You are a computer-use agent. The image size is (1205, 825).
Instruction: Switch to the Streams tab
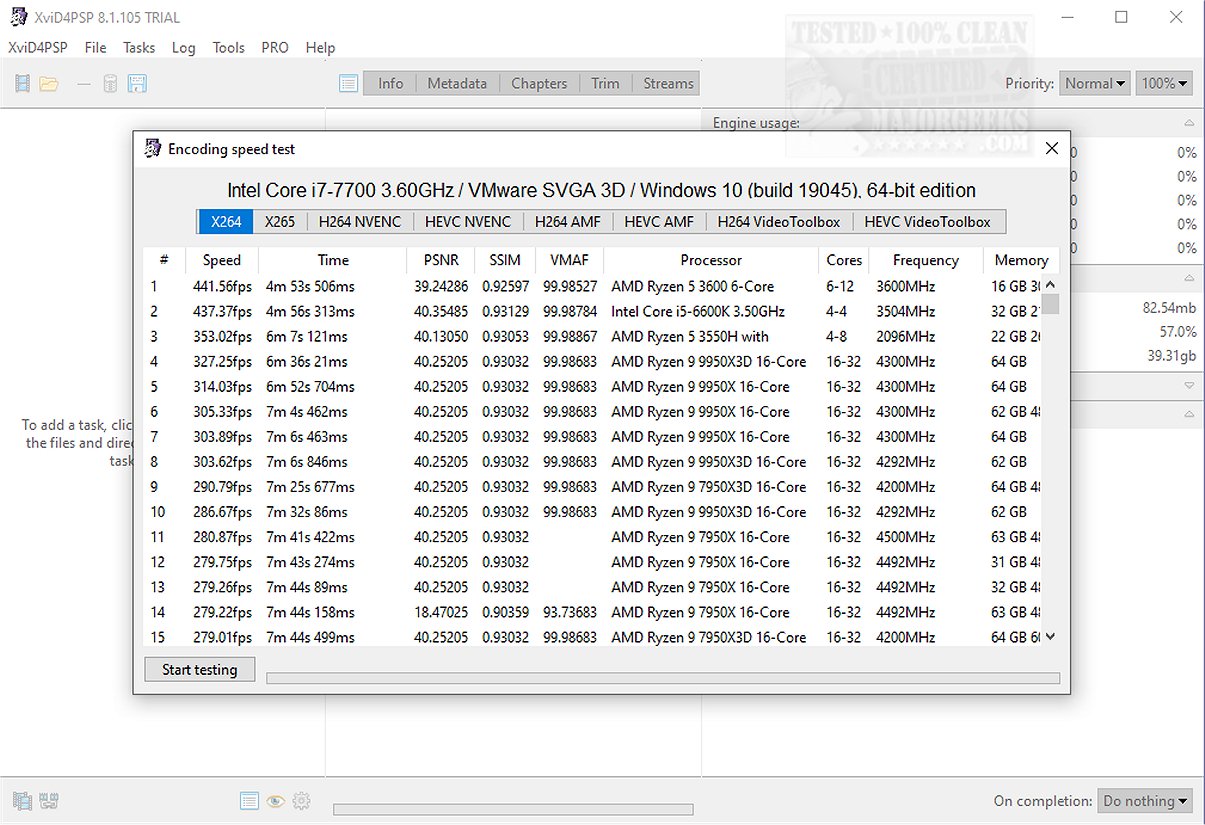[668, 84]
